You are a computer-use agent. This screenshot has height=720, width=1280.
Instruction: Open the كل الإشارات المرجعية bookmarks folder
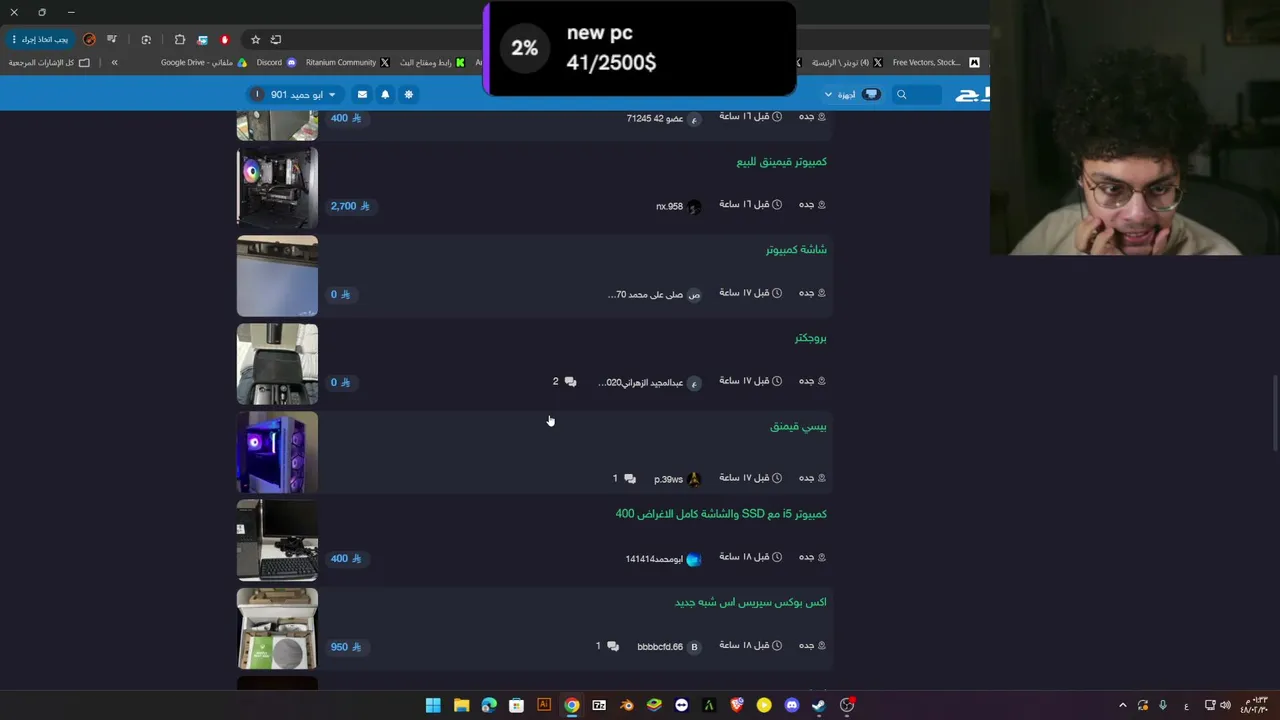click(49, 62)
